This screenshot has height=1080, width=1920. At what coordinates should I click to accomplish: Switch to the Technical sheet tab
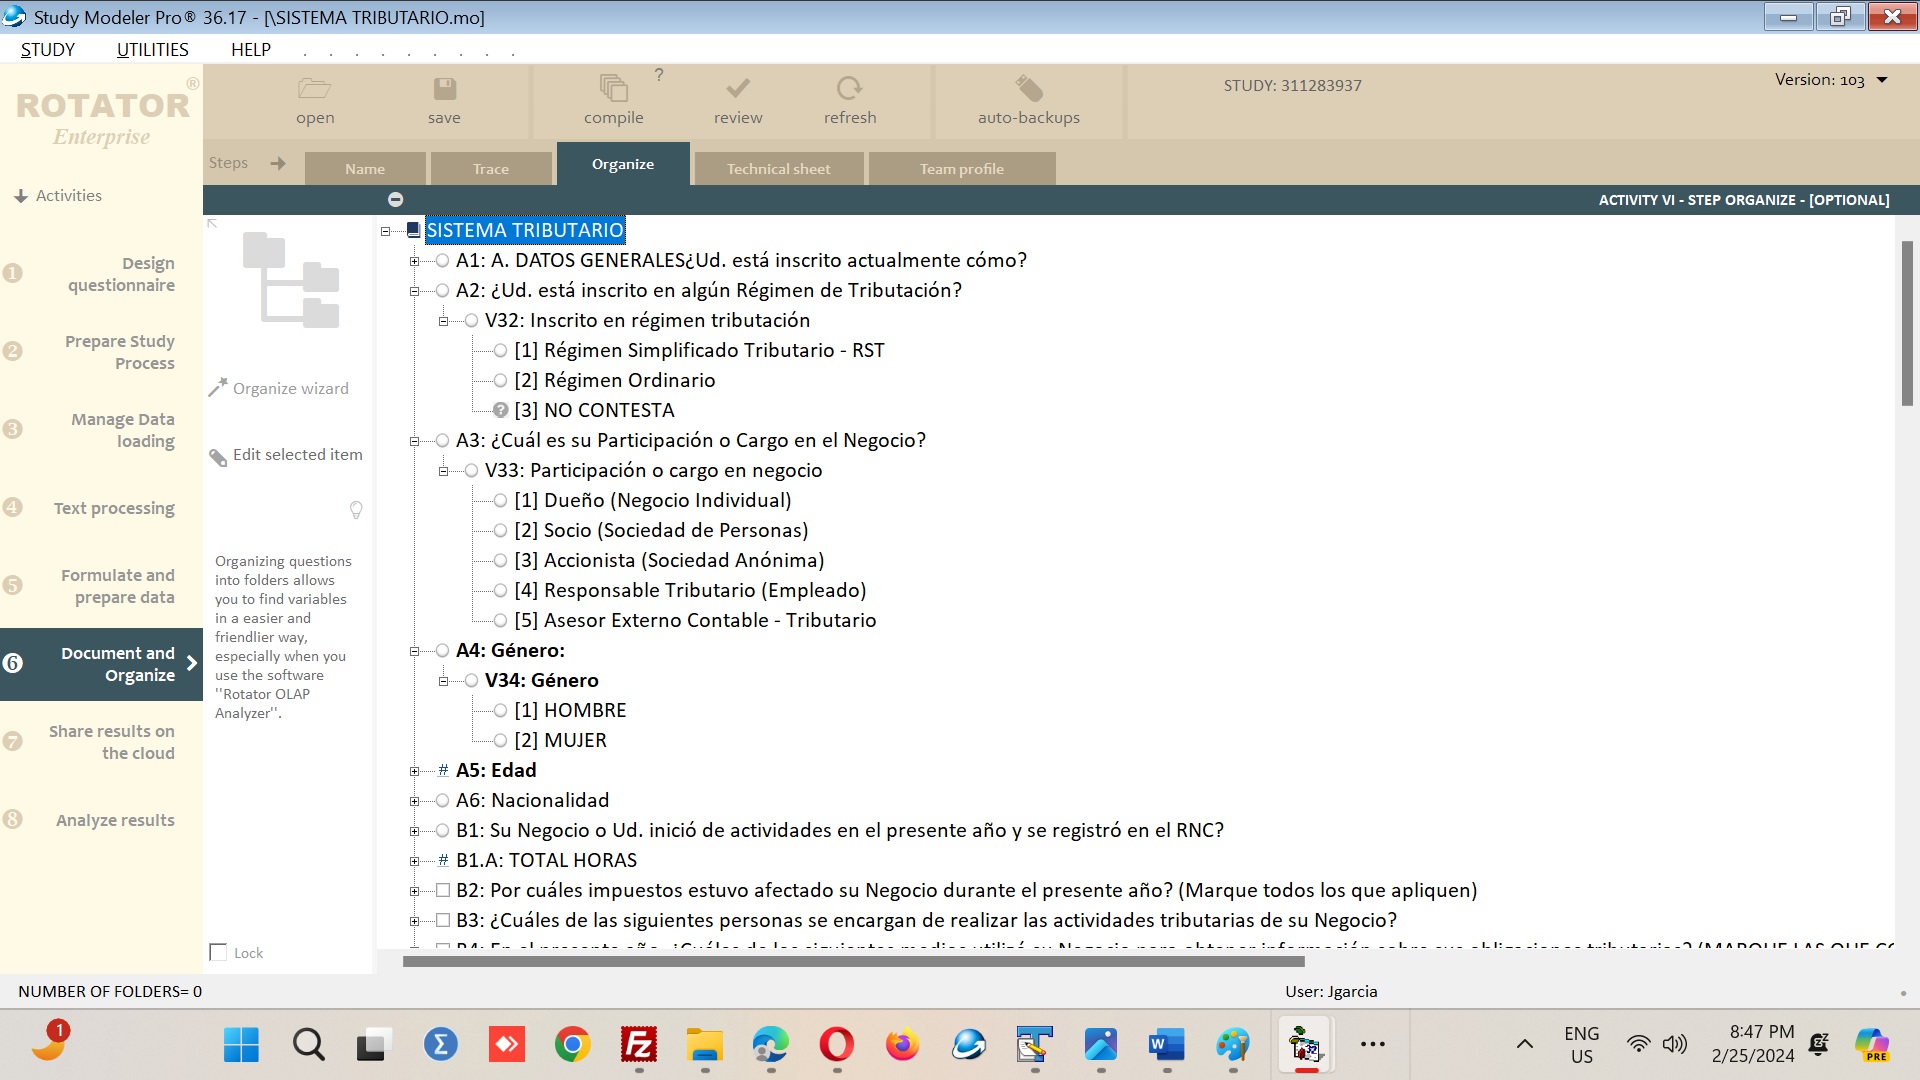coord(778,169)
